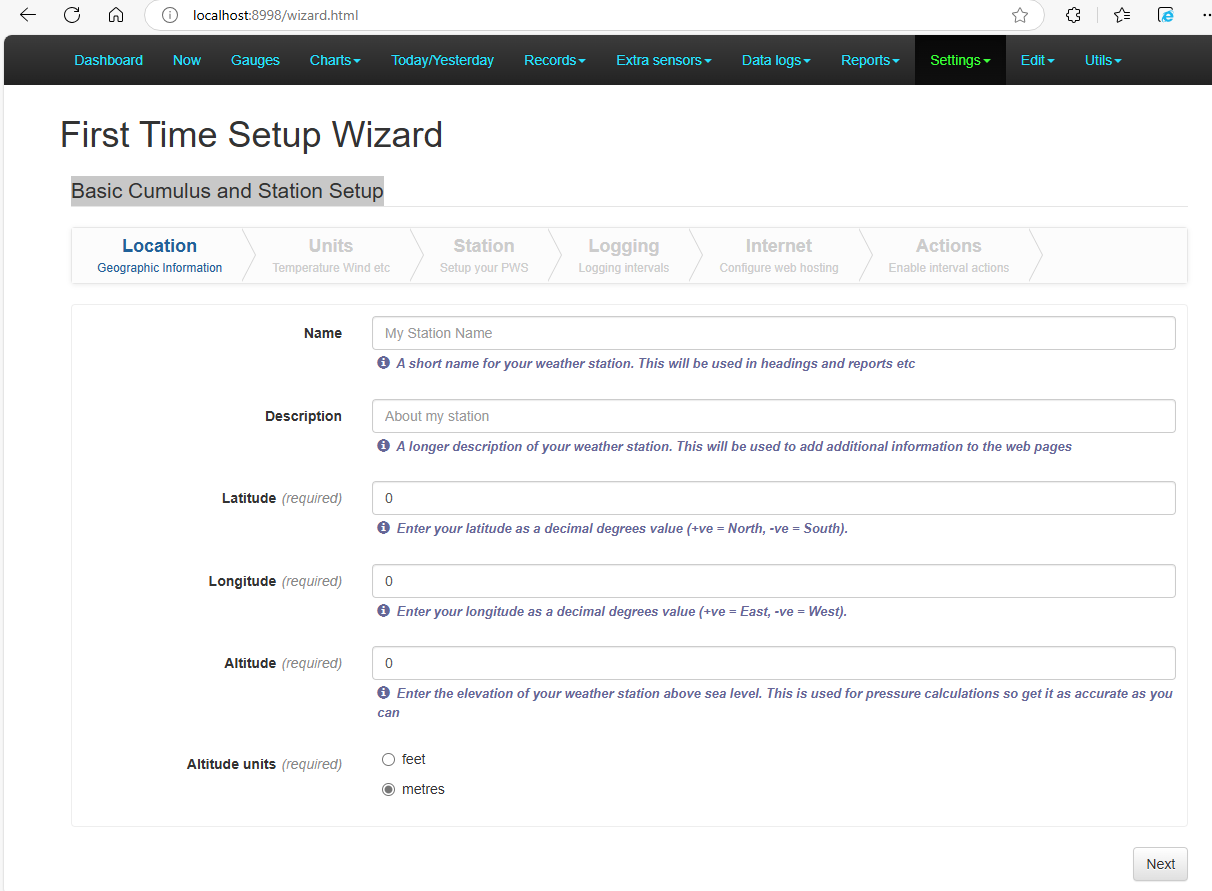The width and height of the screenshot is (1212, 891).
Task: Open the favorites list icon
Action: coord(1122,15)
